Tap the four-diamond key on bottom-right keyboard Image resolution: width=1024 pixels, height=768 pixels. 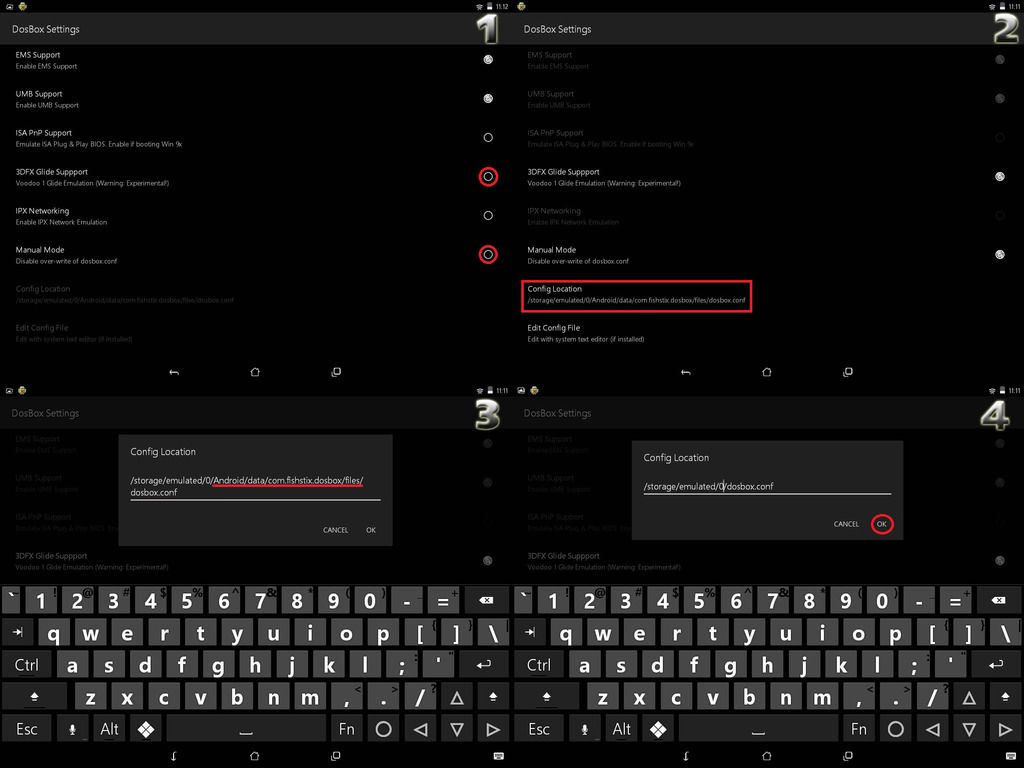pos(658,729)
